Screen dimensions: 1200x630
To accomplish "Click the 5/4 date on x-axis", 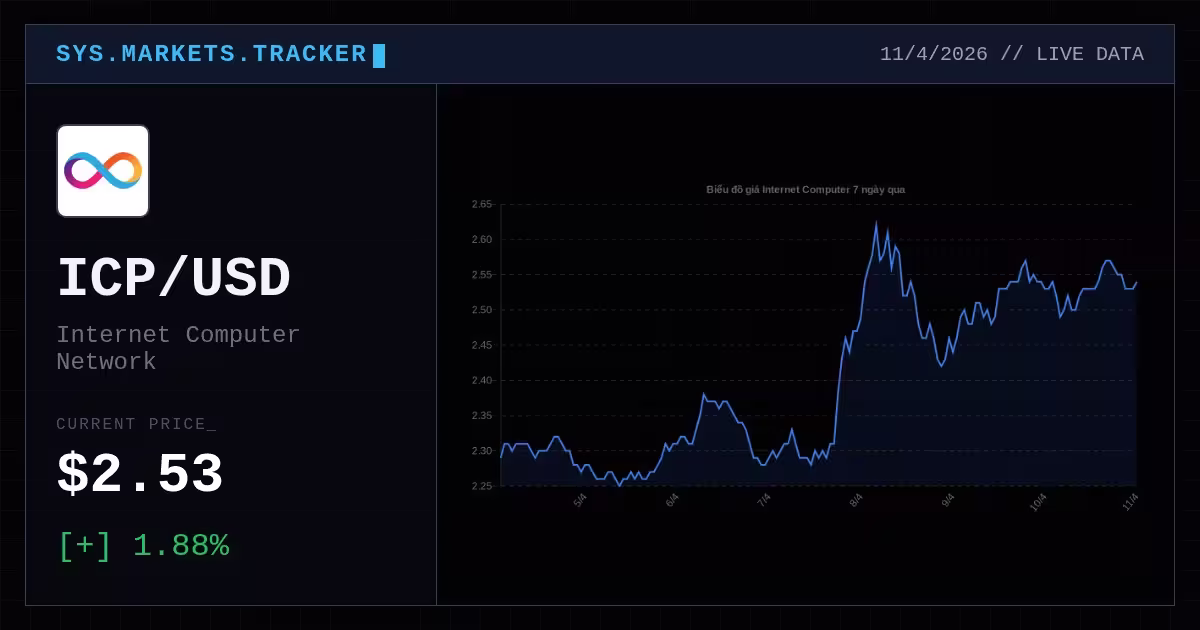I will click(x=580, y=500).
